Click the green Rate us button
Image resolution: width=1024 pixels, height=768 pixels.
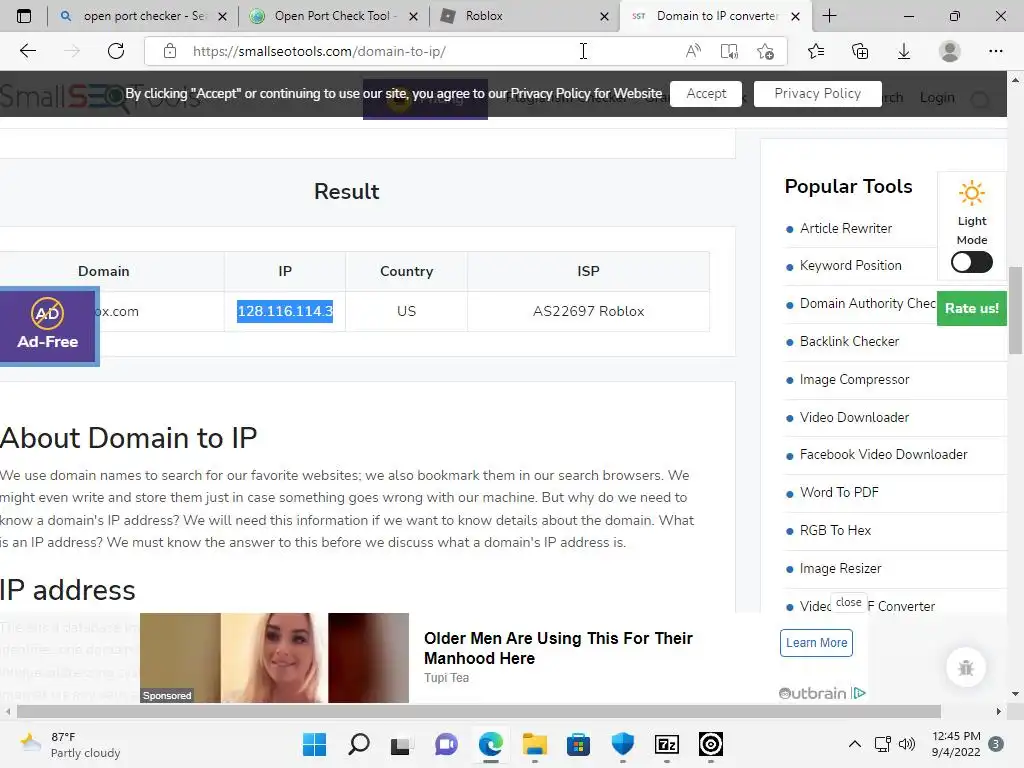point(972,308)
